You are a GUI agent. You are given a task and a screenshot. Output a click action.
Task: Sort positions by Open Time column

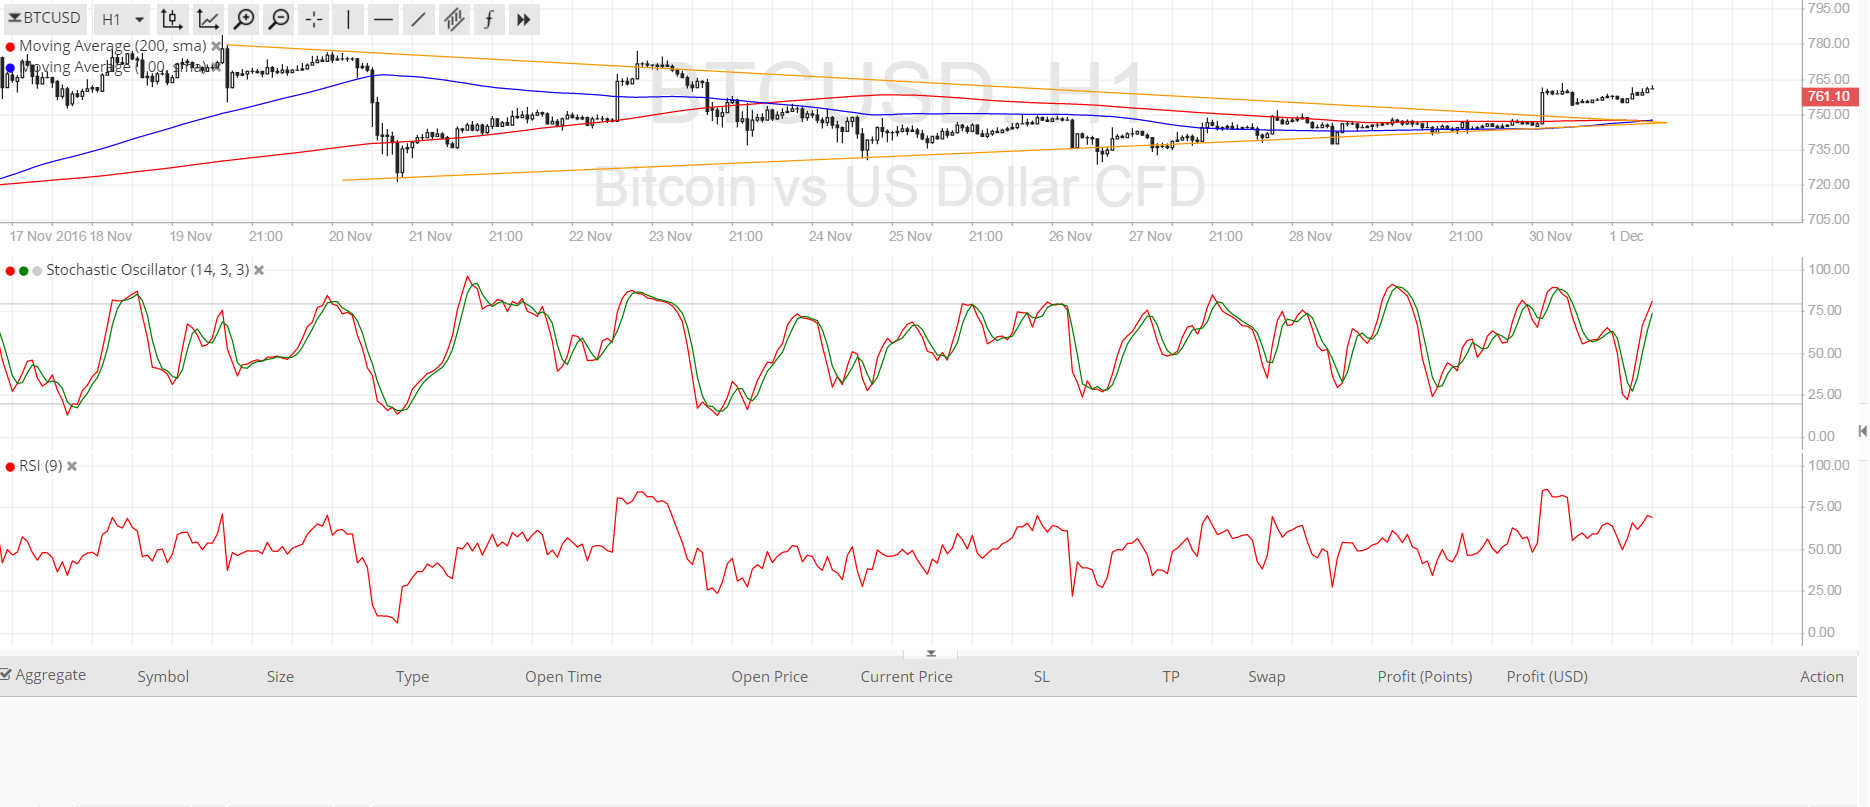click(x=563, y=677)
